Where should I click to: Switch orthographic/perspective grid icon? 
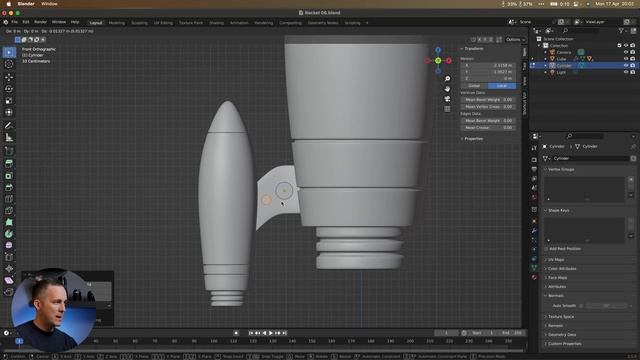[x=447, y=109]
